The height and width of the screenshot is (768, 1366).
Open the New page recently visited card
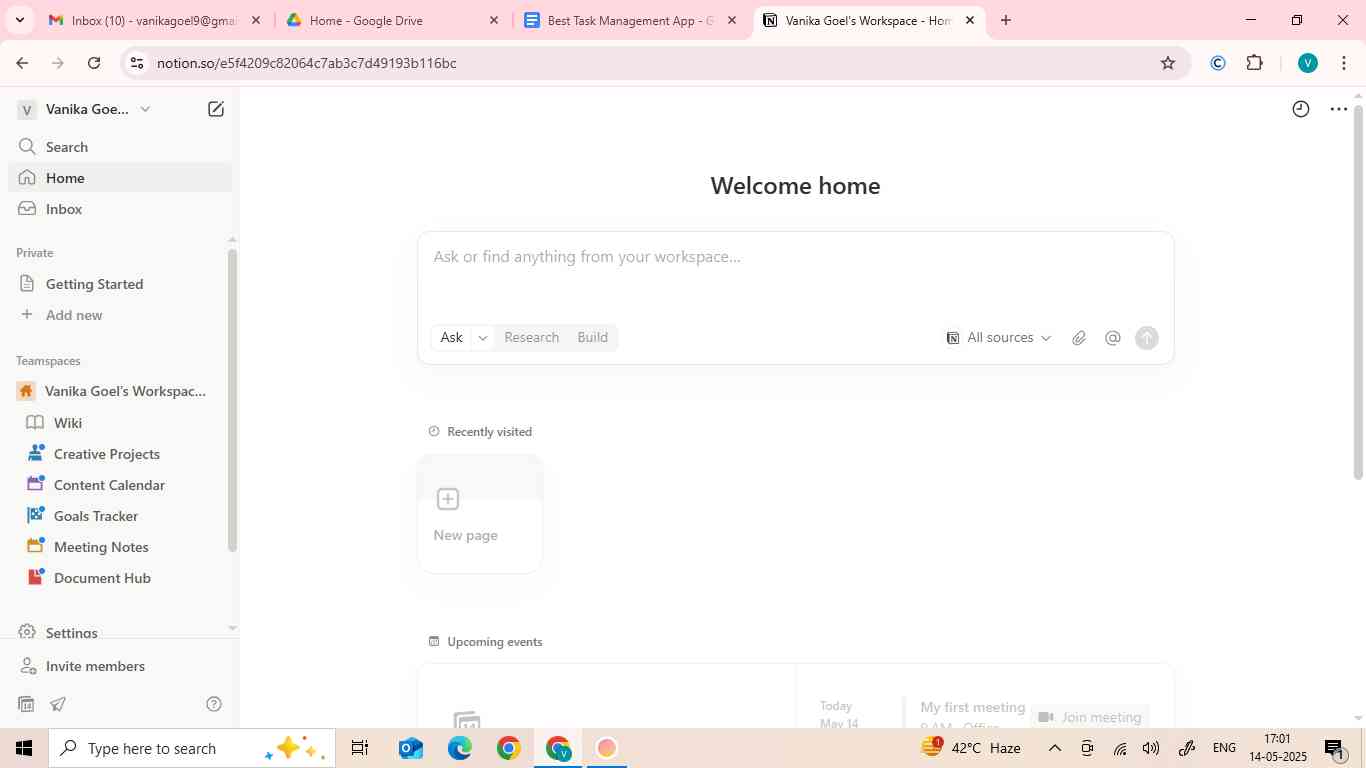(480, 514)
